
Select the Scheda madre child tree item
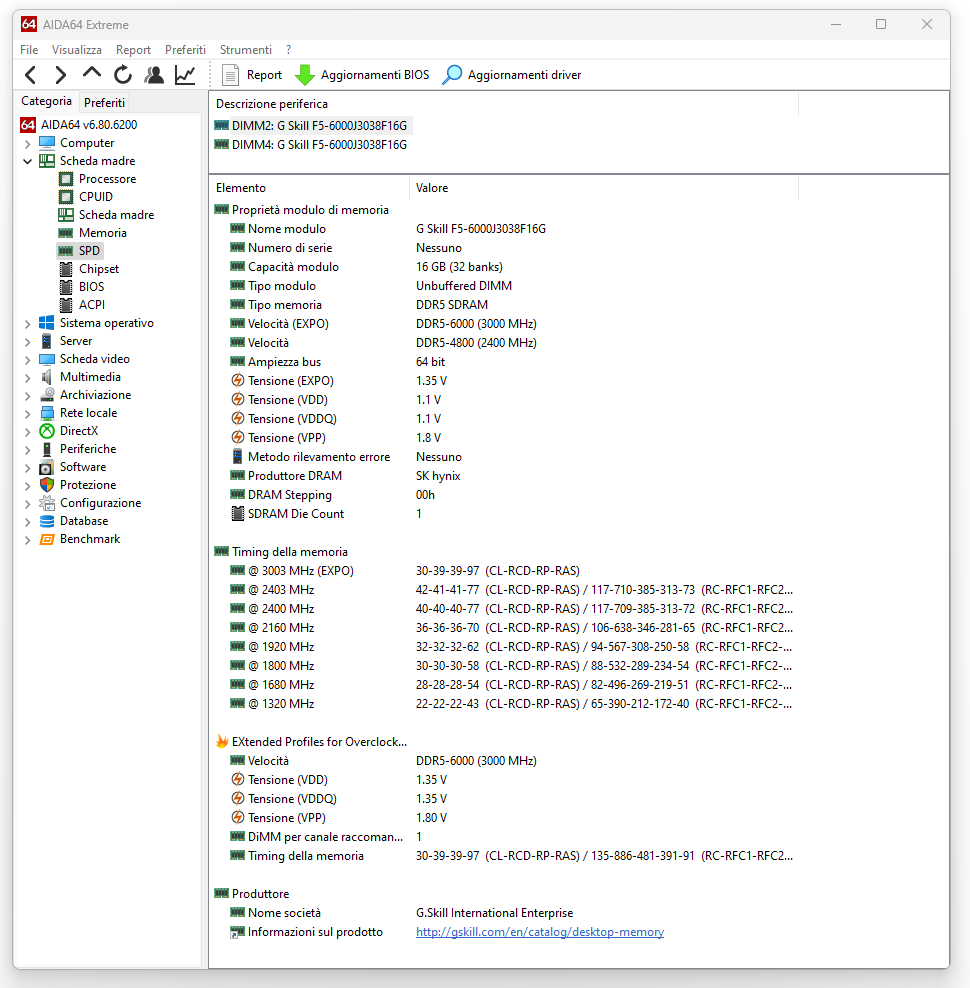tap(116, 215)
